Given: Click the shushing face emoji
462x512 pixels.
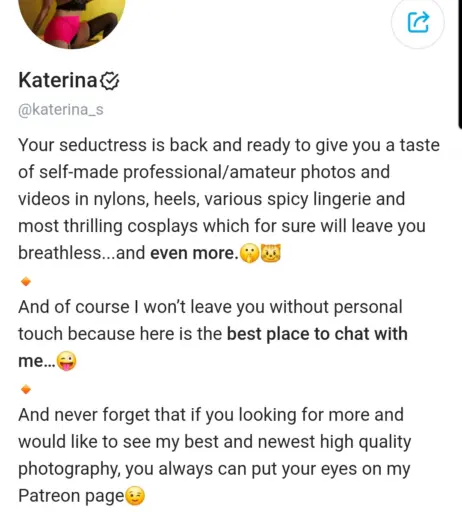Looking at the screenshot, I should [250, 253].
